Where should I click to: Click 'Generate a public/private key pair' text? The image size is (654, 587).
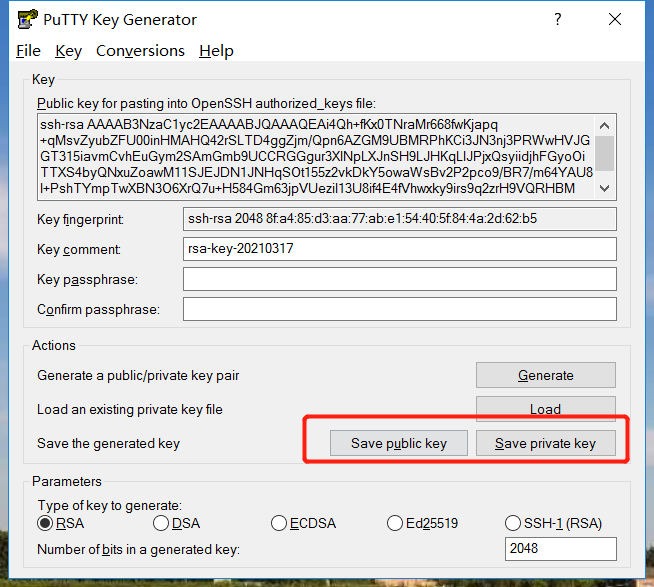(138, 375)
